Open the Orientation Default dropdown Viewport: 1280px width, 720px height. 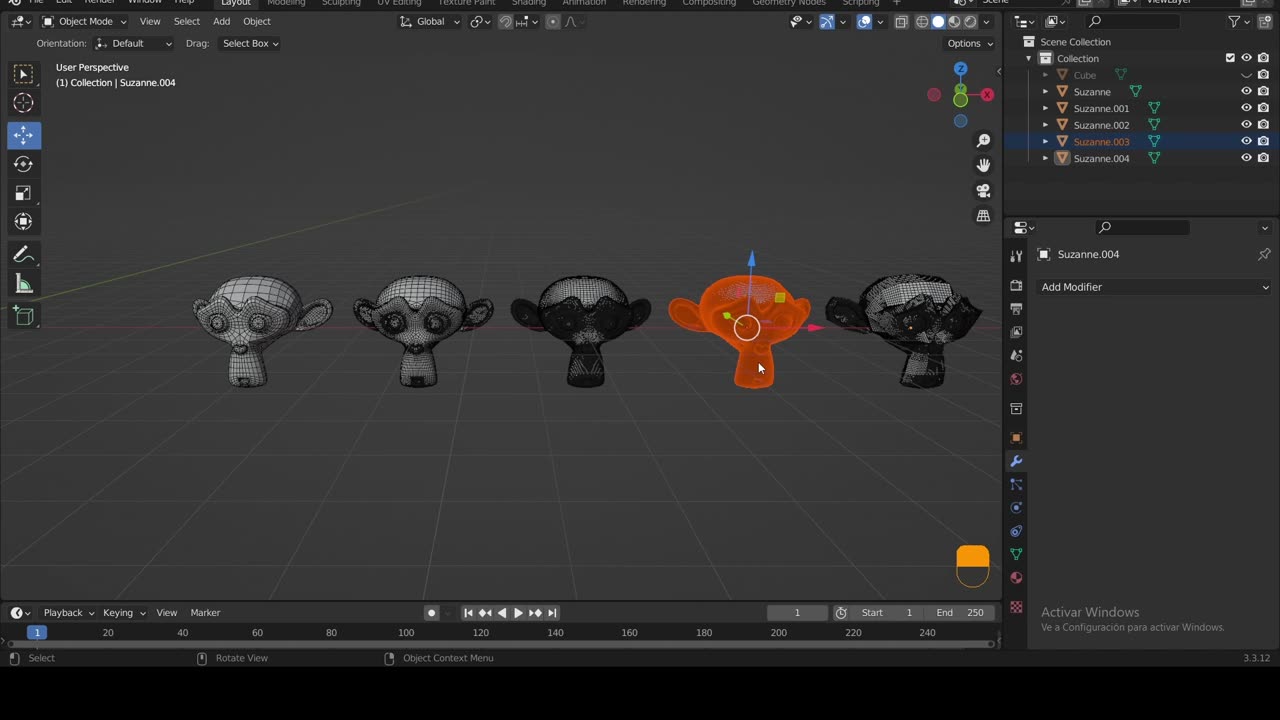[x=134, y=43]
